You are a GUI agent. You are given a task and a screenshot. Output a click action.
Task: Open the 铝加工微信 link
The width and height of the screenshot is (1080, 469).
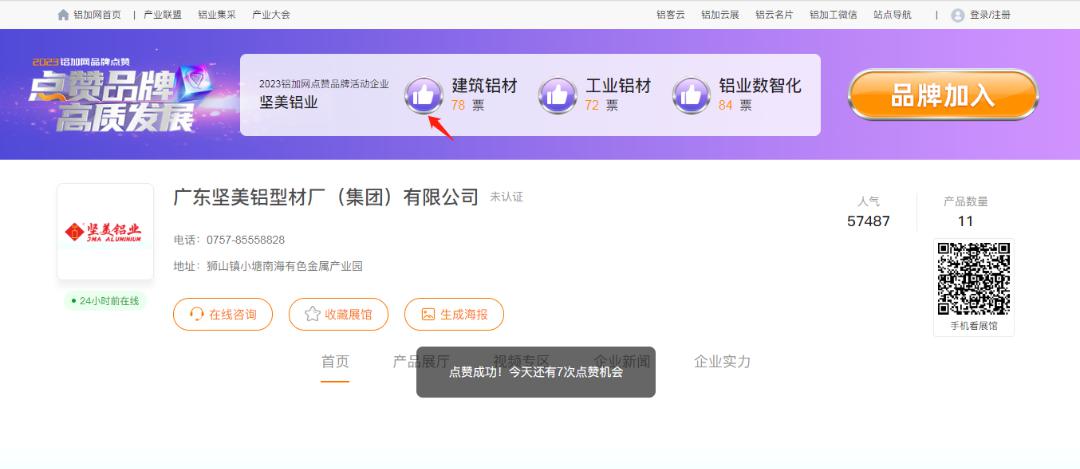(x=833, y=14)
